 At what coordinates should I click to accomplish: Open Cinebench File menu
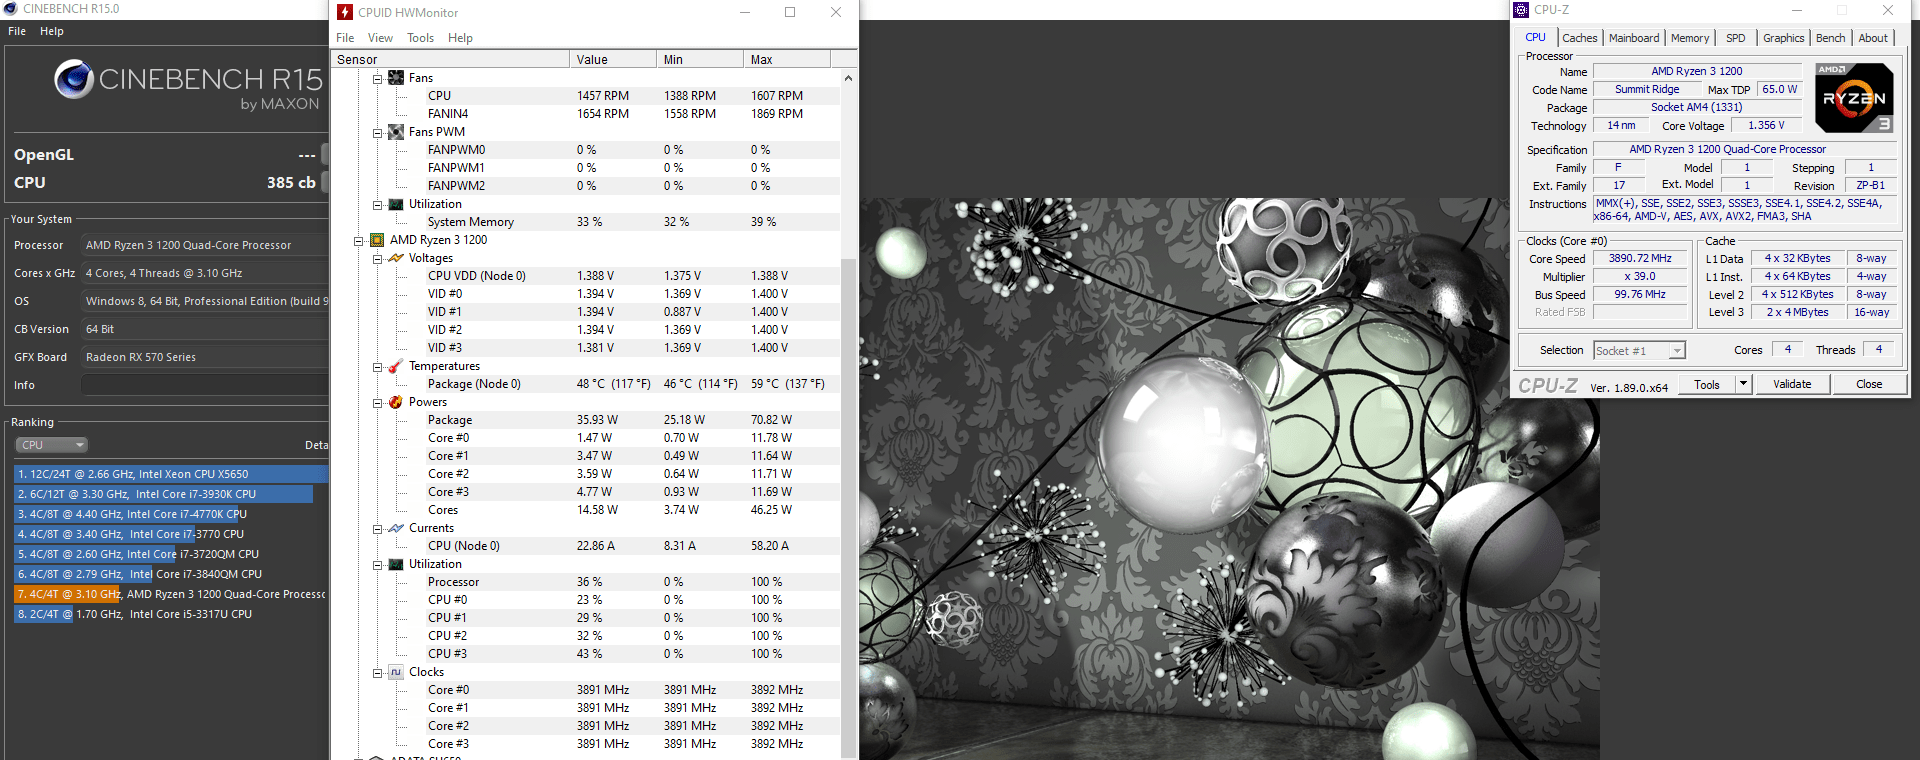17,31
